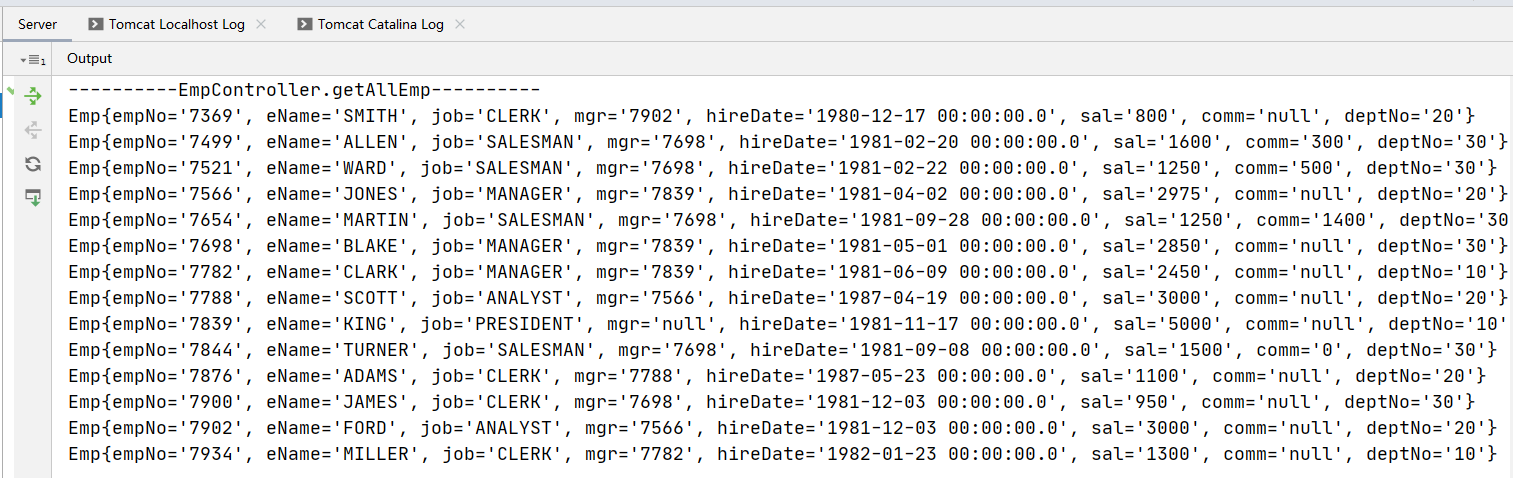Screen dimensions: 1513x478
Task: Click the icon before Tomcat Catalina Log
Action: (x=304, y=24)
